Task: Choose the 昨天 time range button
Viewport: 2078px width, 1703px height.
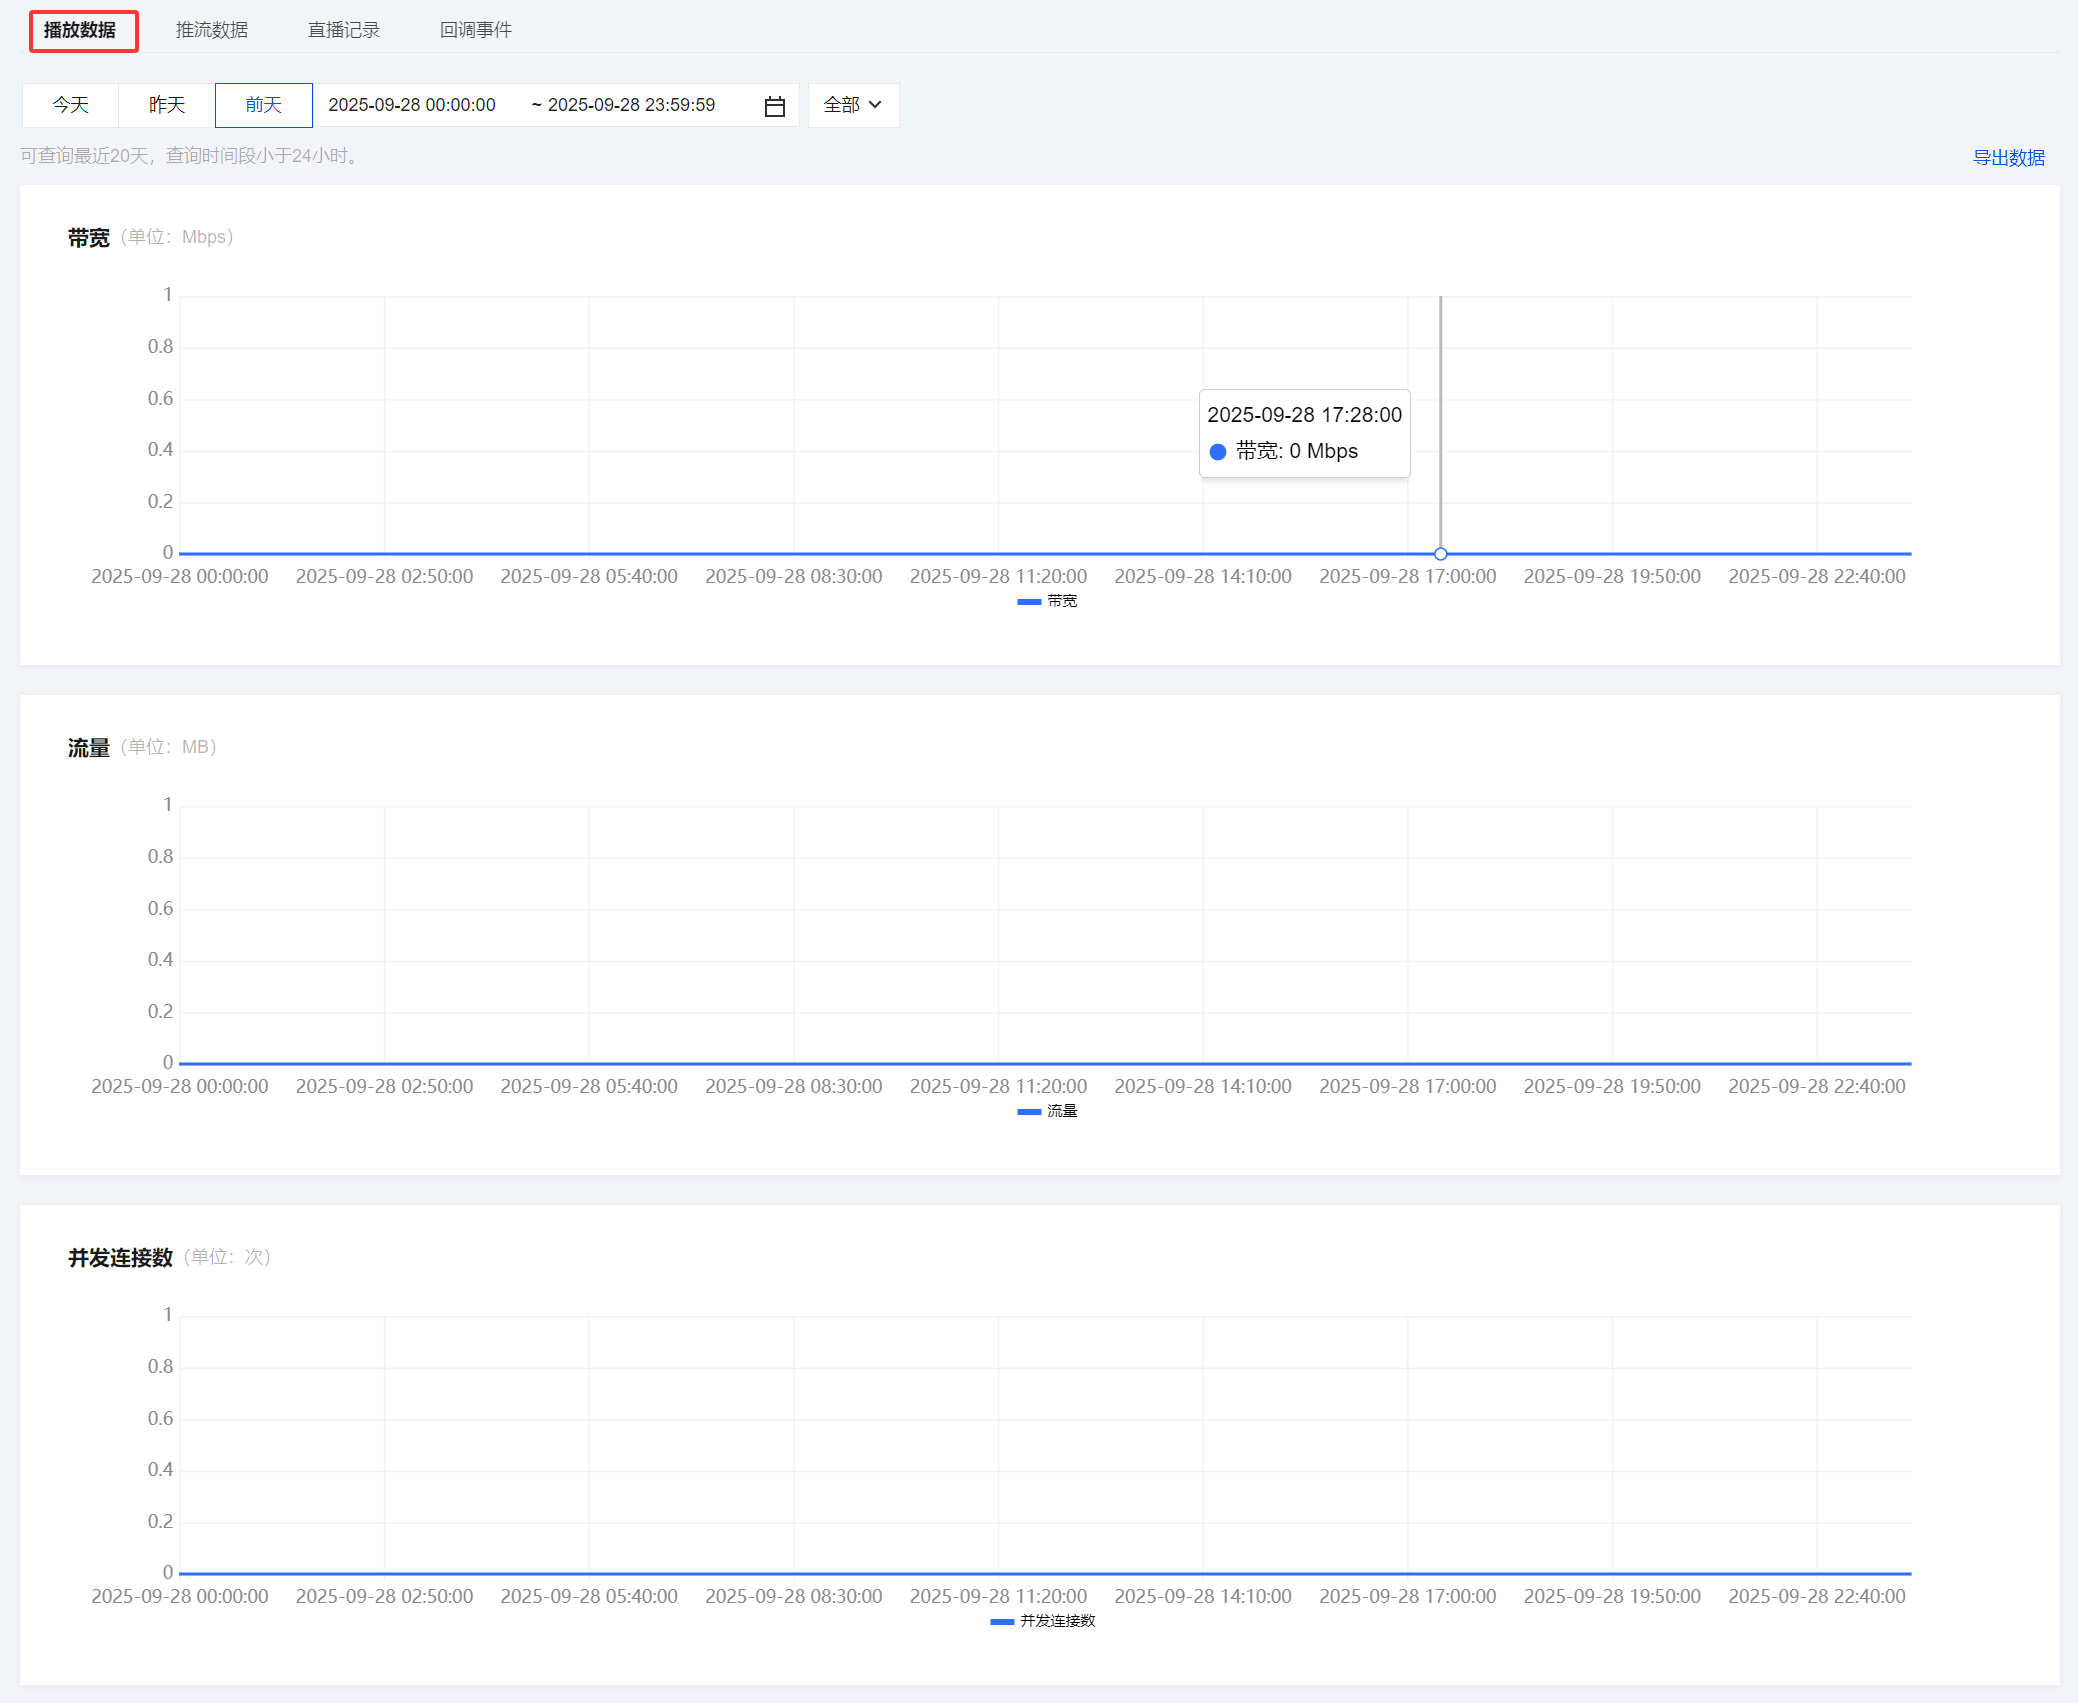Action: [x=167, y=105]
